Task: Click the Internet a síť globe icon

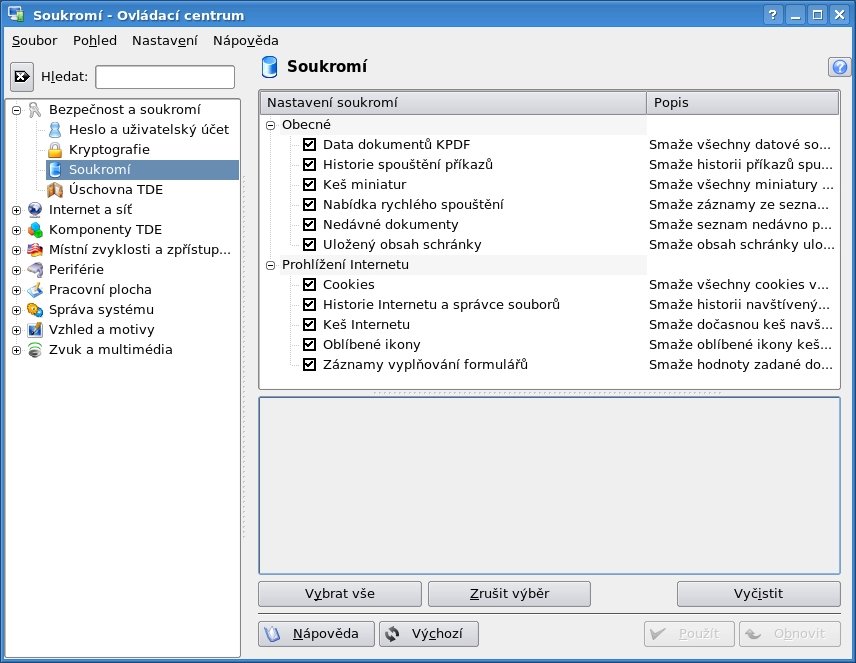Action: (x=35, y=210)
